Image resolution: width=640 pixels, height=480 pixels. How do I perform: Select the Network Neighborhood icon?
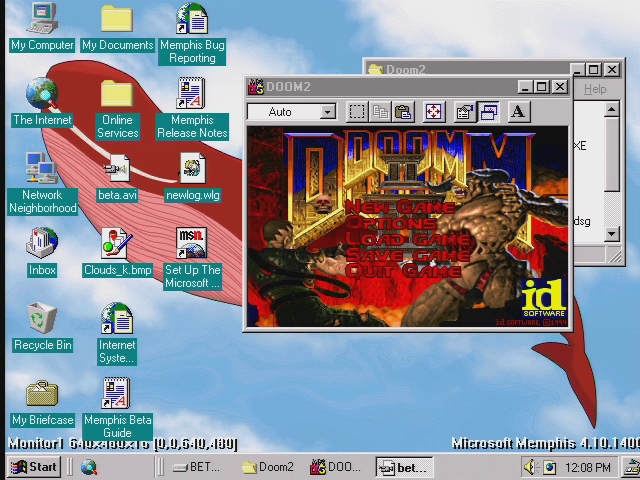(42, 184)
